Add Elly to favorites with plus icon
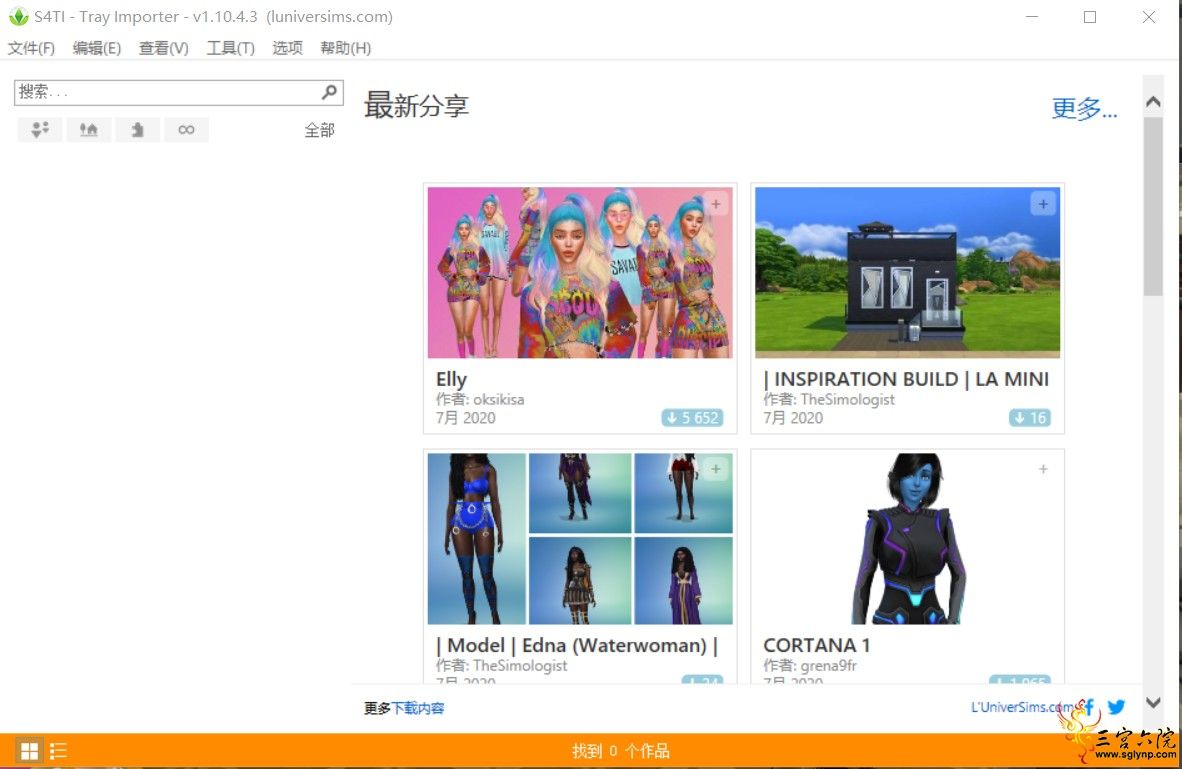This screenshot has width=1182, height=769. tap(716, 204)
